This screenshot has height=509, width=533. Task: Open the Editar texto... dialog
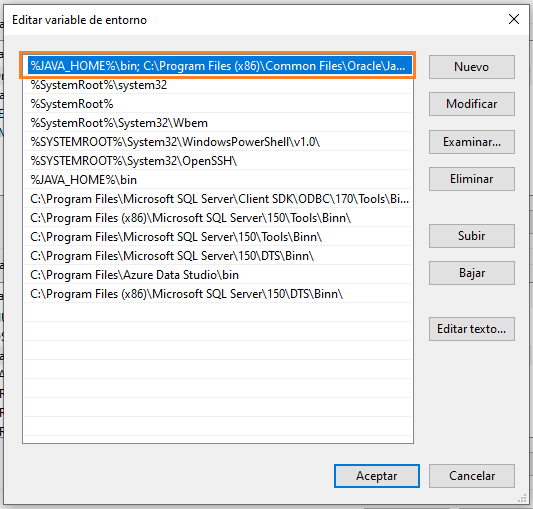tap(471, 329)
